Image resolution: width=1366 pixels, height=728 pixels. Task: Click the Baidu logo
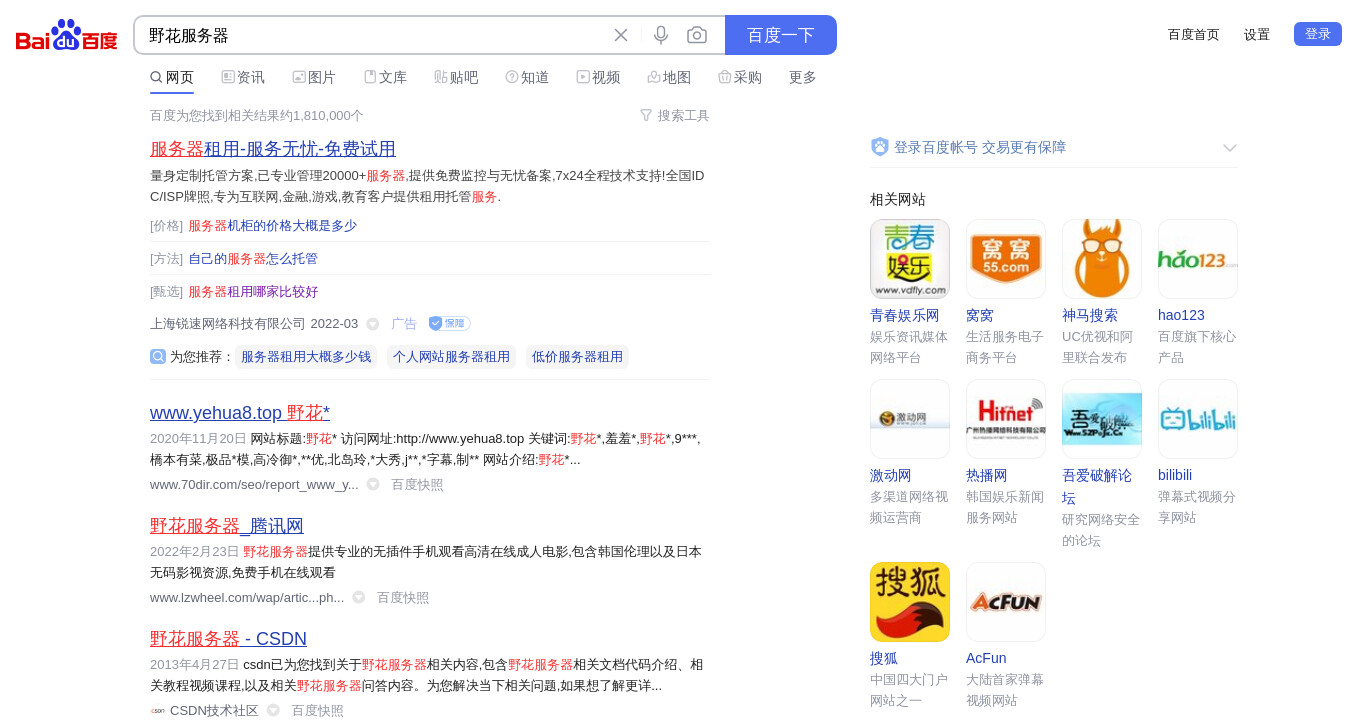pos(67,35)
